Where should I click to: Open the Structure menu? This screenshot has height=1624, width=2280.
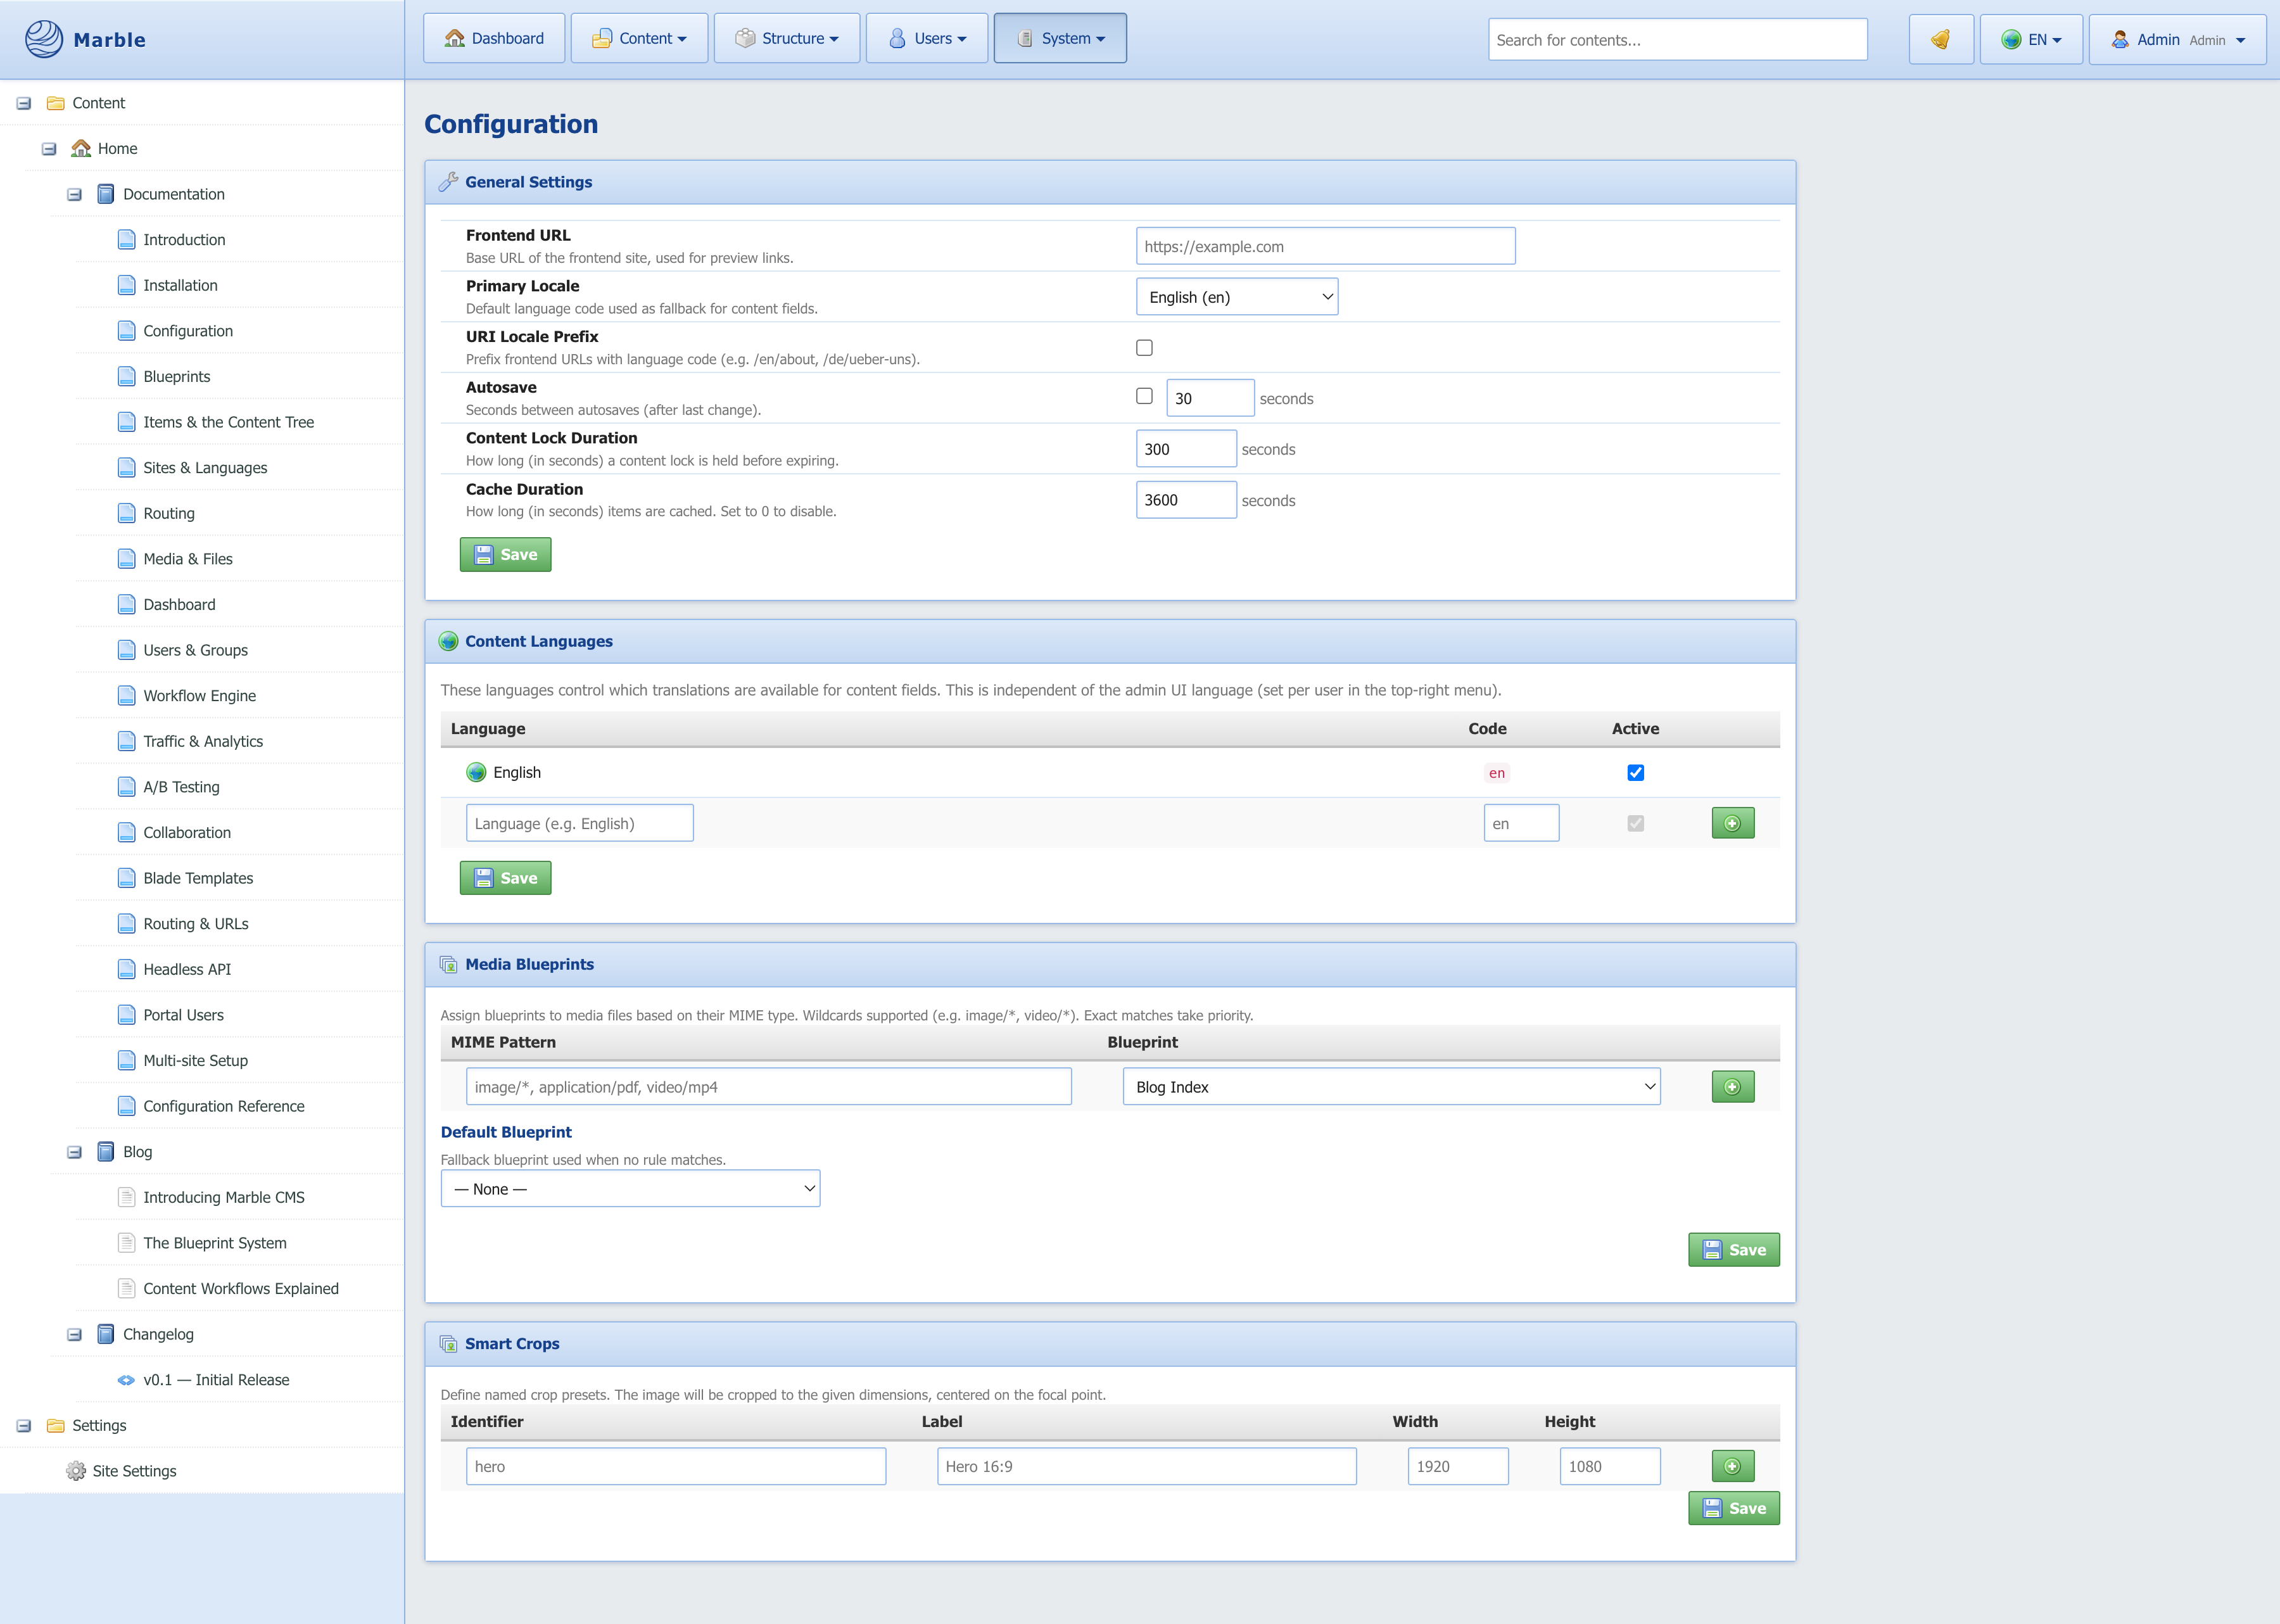click(x=786, y=39)
